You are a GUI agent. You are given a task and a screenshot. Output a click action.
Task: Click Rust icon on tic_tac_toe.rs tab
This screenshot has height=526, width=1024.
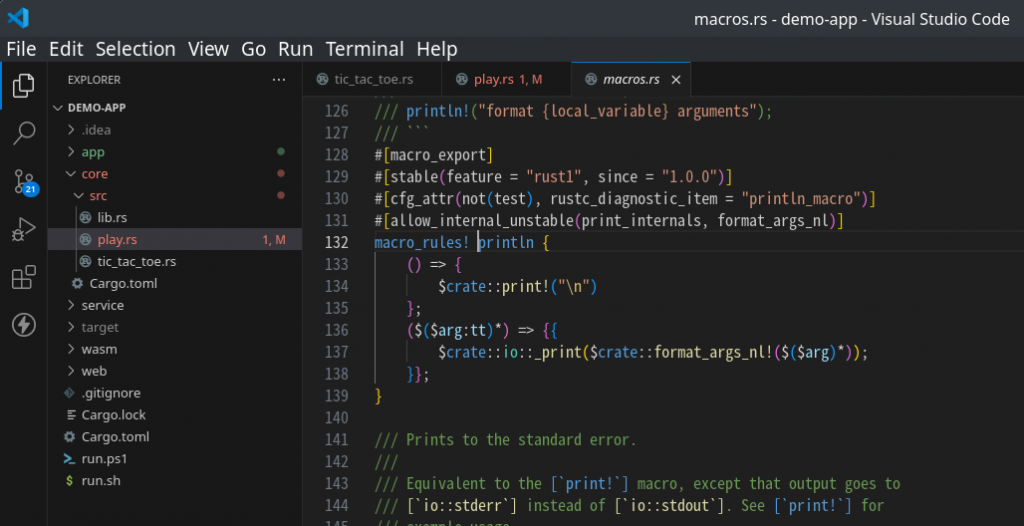pyautogui.click(x=322, y=80)
